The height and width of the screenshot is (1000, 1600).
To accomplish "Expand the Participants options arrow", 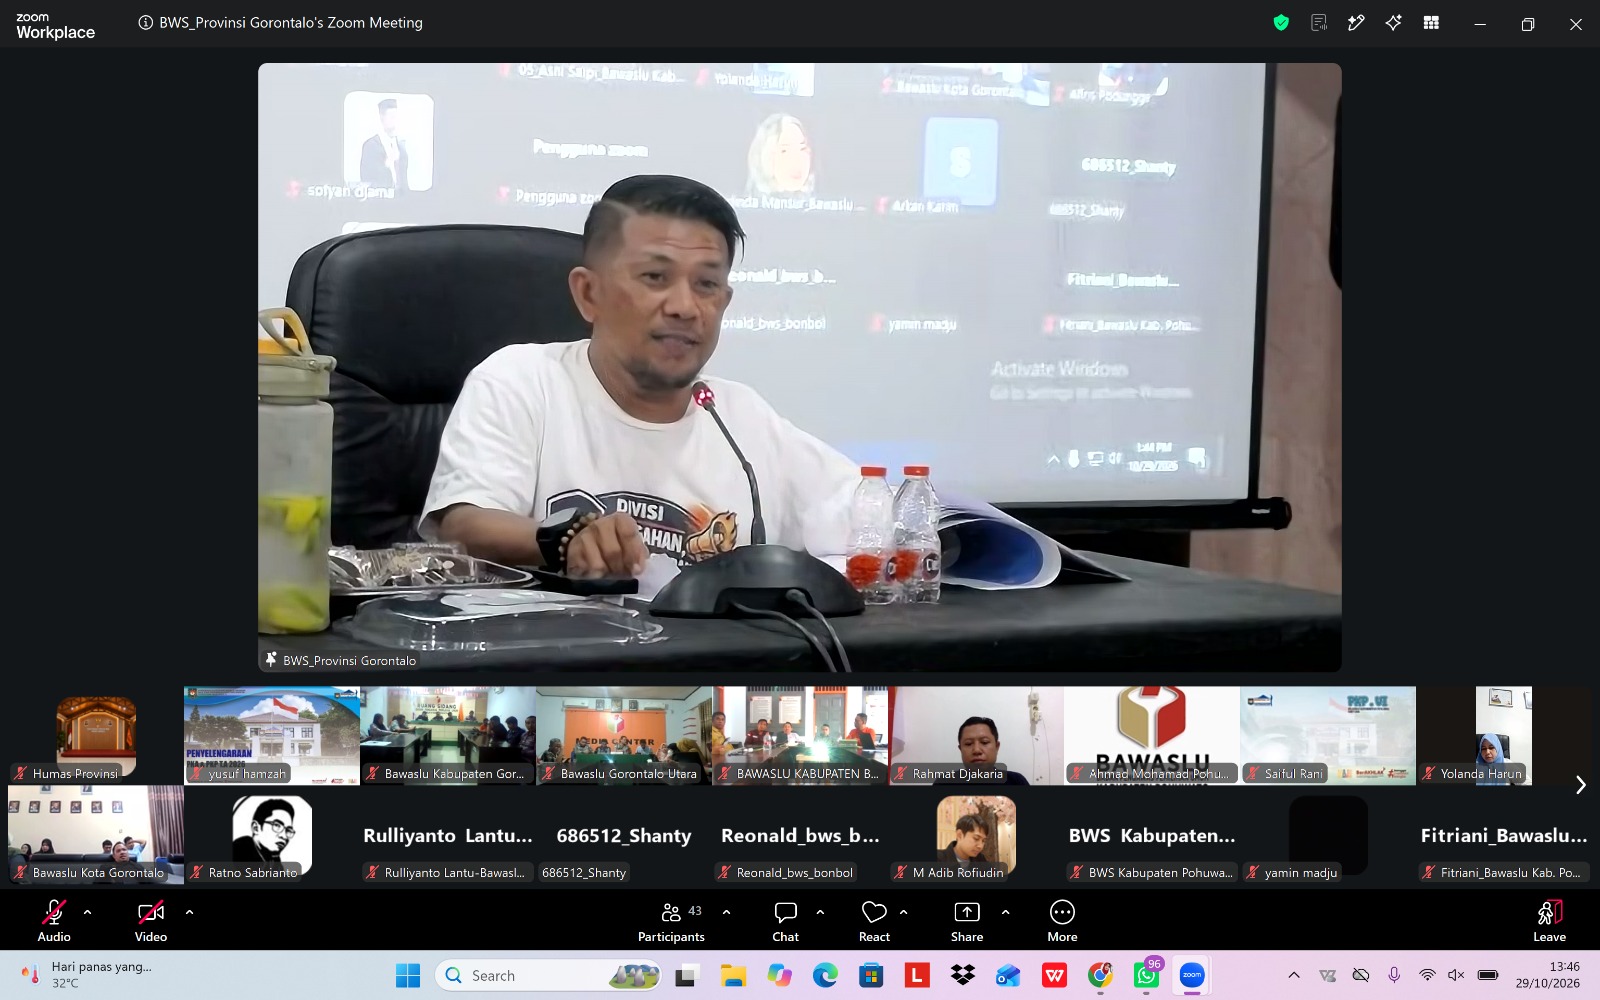I will click(726, 912).
